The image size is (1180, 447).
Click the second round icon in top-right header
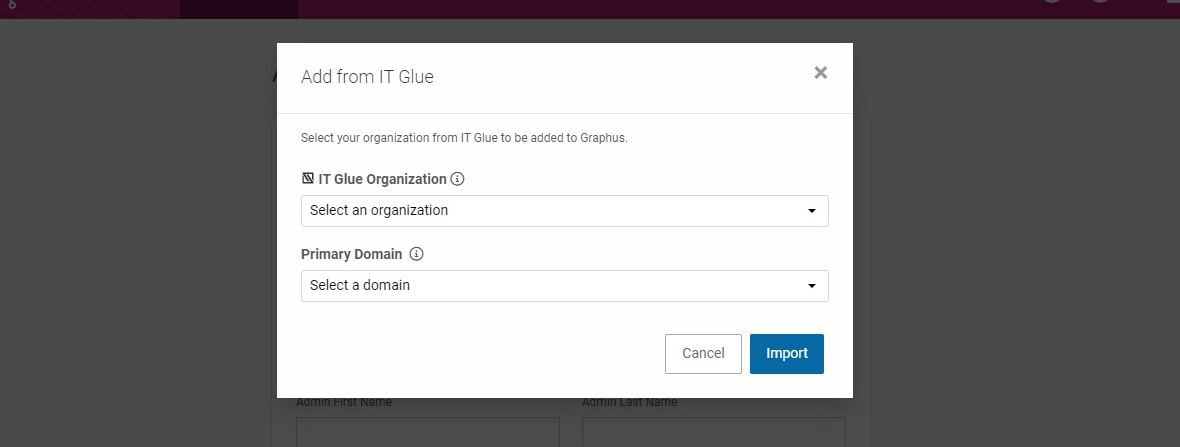click(1100, 2)
